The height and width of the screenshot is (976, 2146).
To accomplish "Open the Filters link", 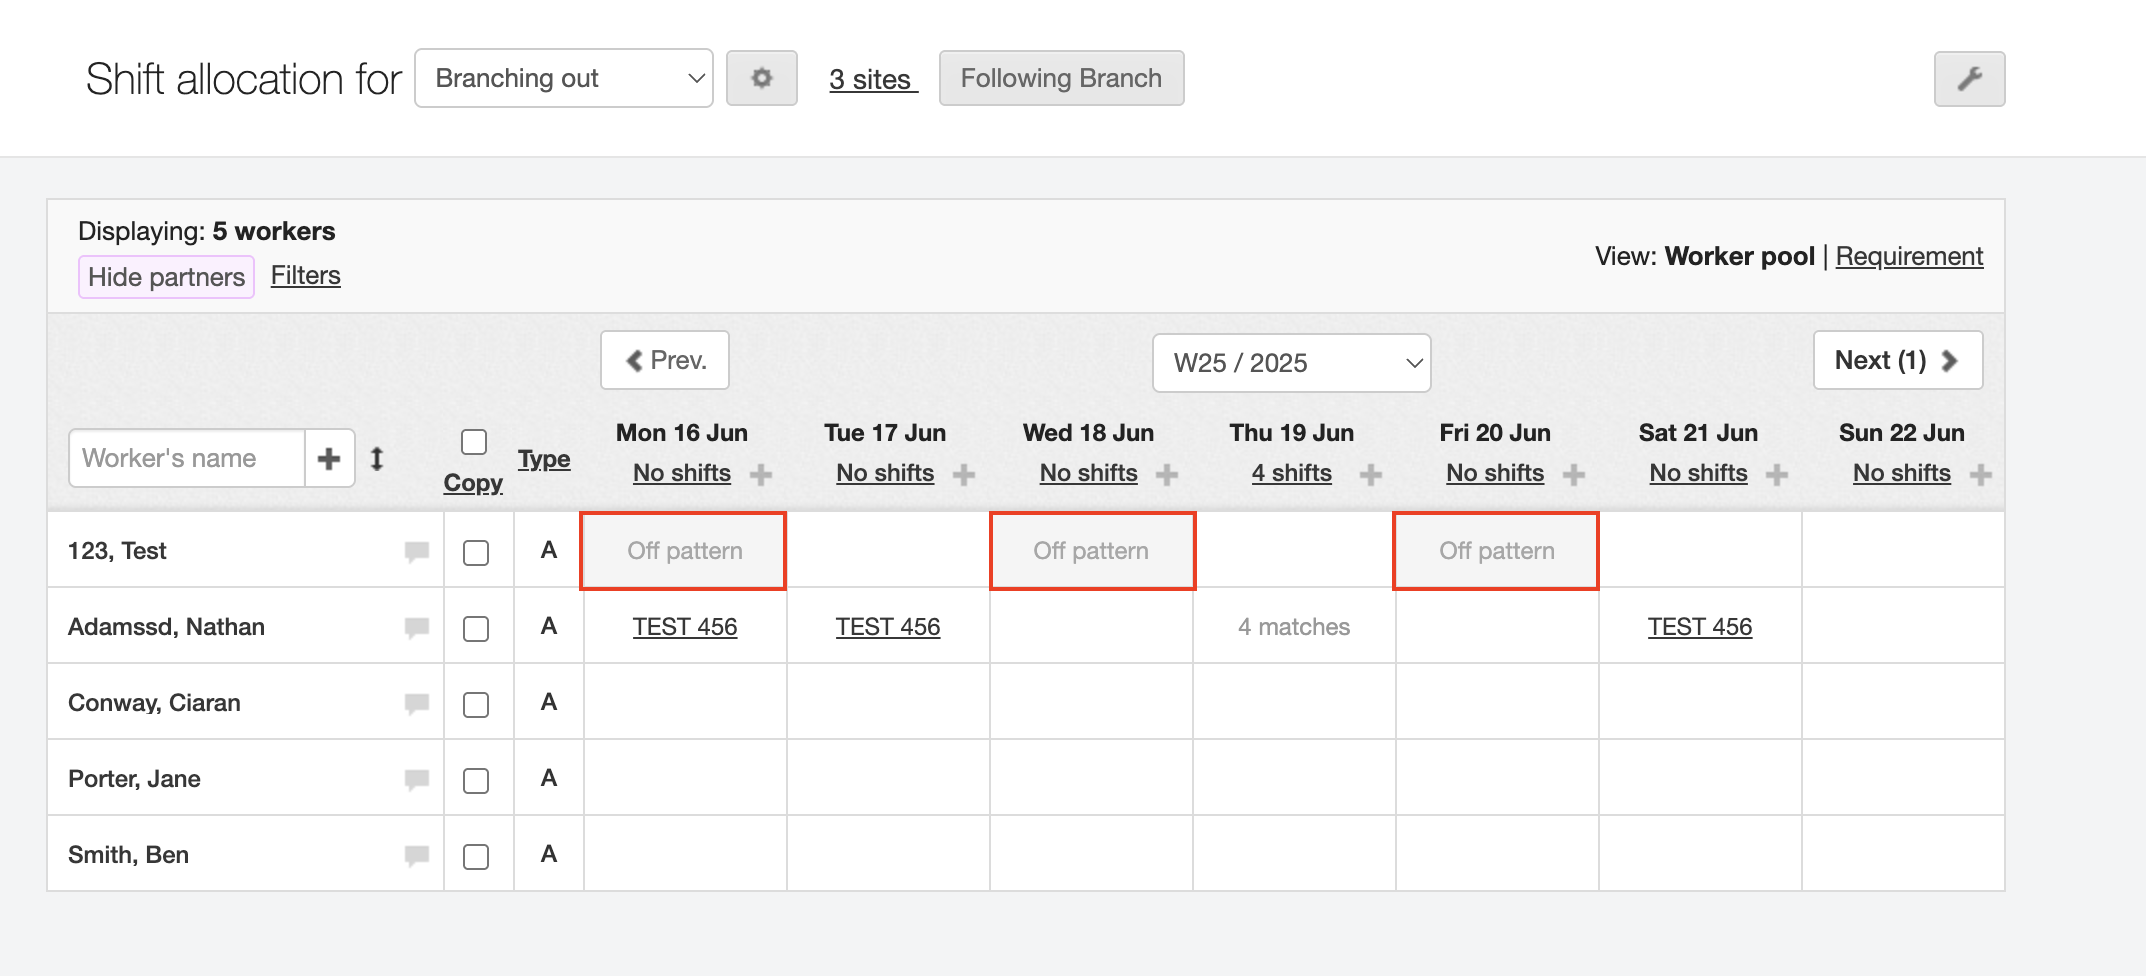I will pos(305,276).
